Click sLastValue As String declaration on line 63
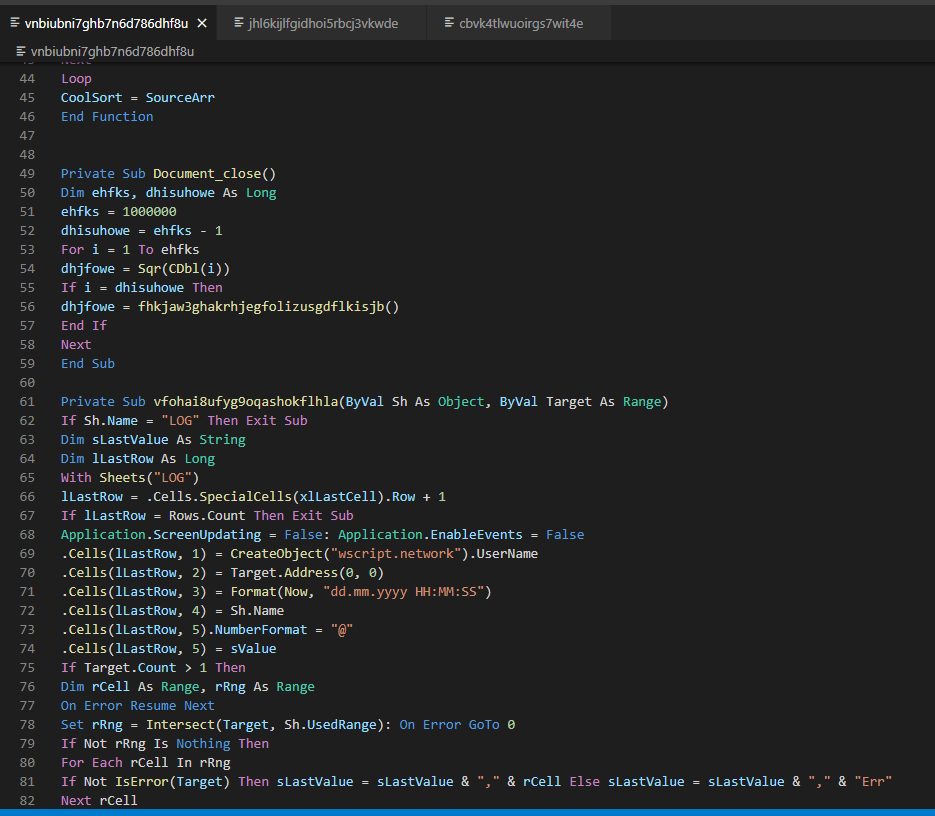The image size is (935, 816). [169, 440]
